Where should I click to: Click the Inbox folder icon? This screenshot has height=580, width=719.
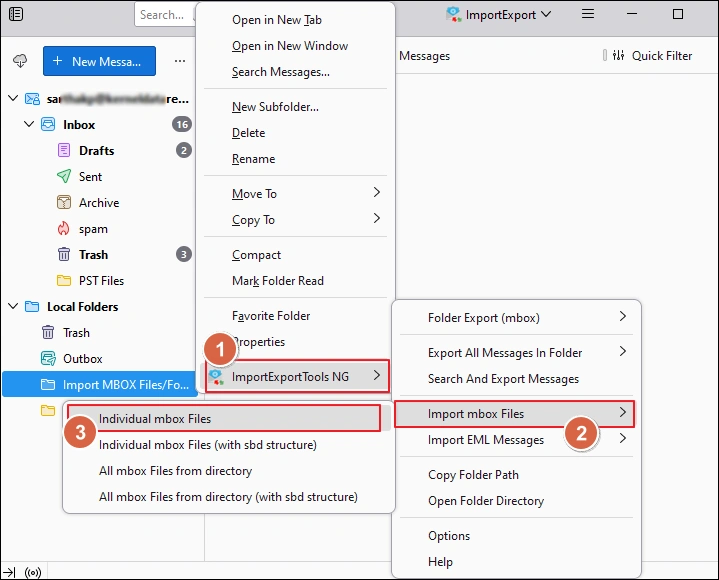[48, 124]
